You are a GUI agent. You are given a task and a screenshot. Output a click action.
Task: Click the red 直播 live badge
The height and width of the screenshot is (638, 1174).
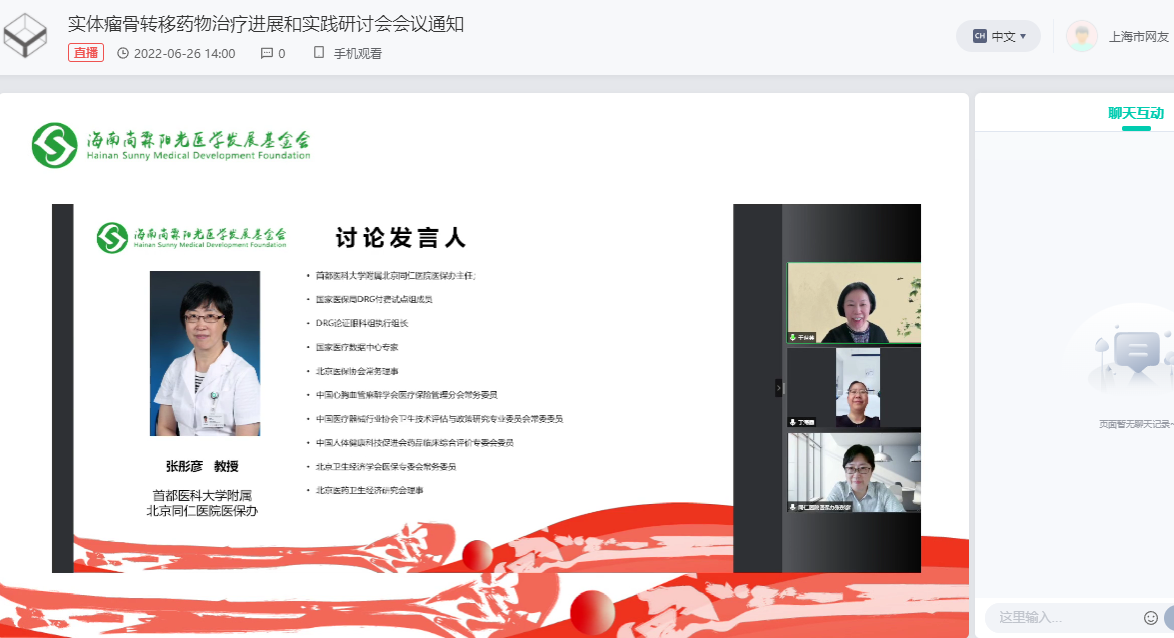(86, 53)
